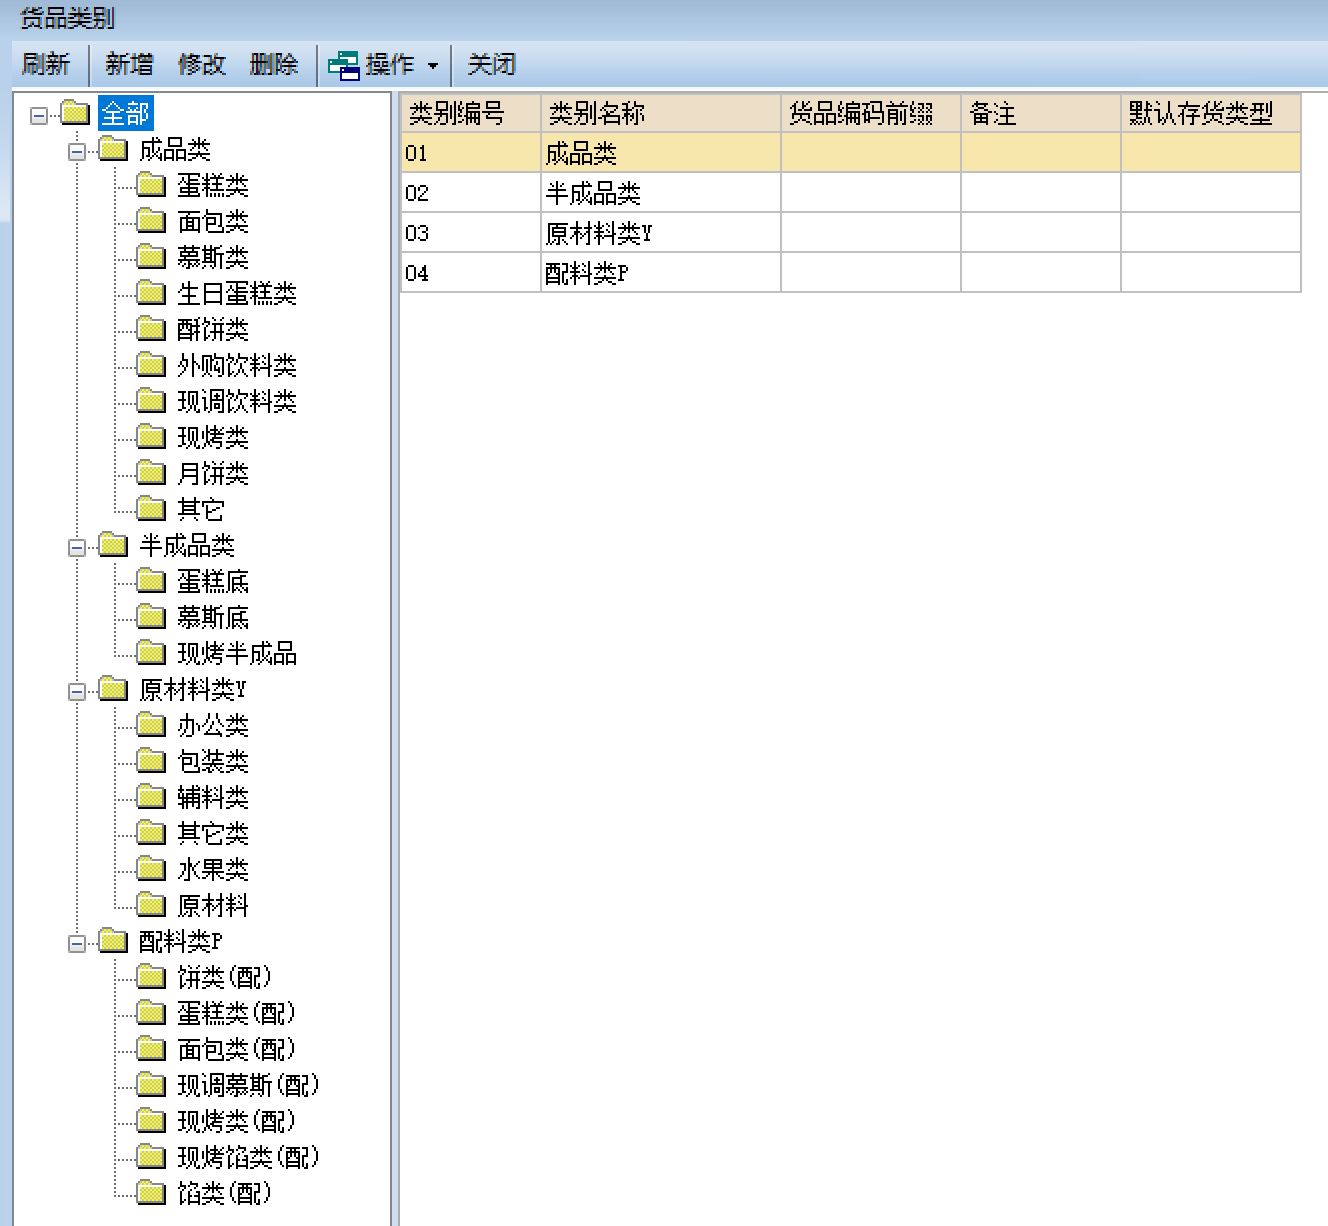Collapse the 成品类 tree node
The width and height of the screenshot is (1328, 1226).
coord(77,151)
